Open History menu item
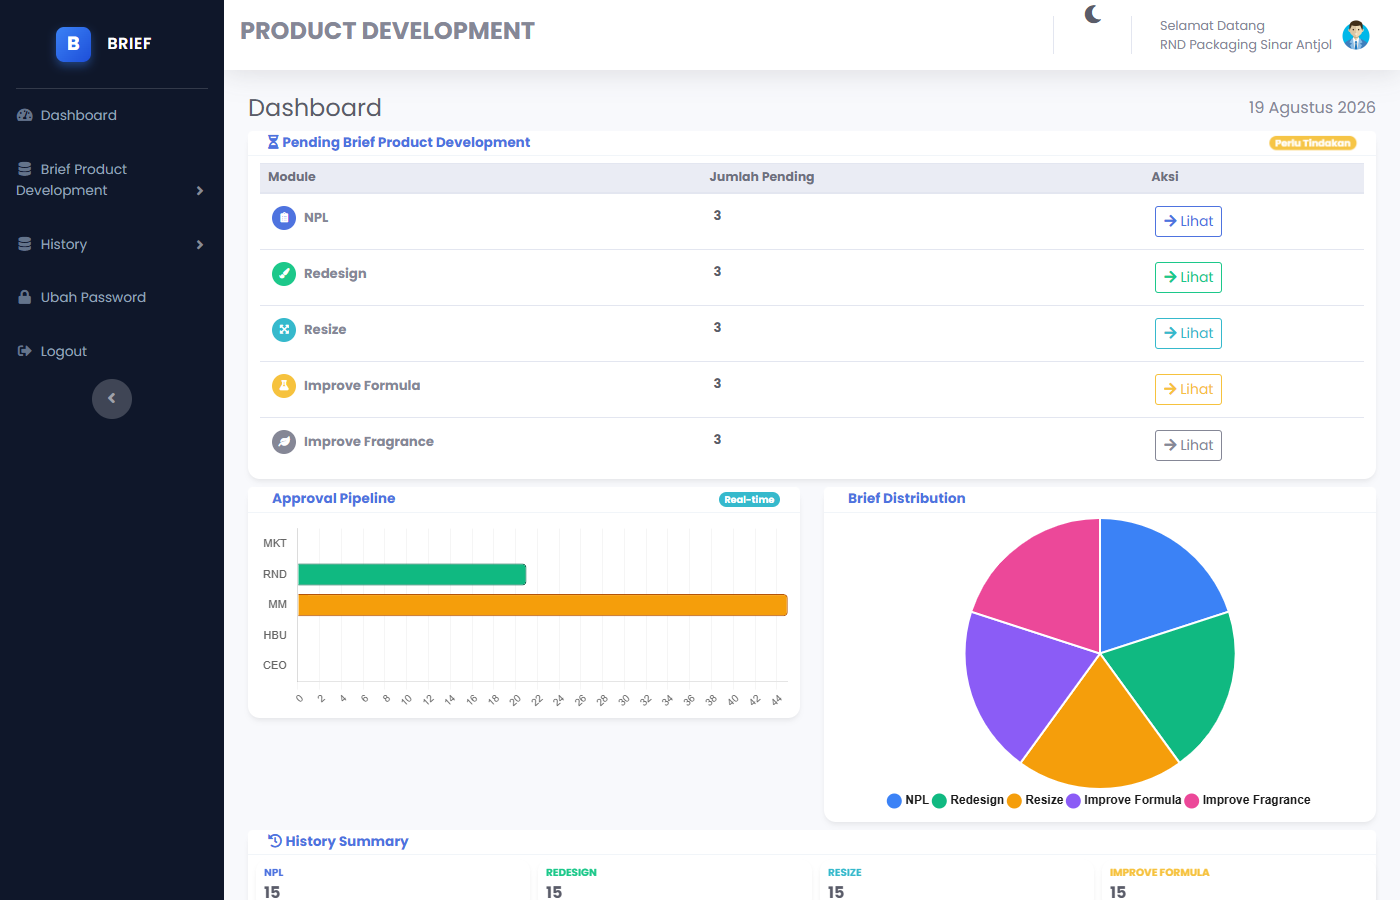1400x900 pixels. tap(112, 244)
